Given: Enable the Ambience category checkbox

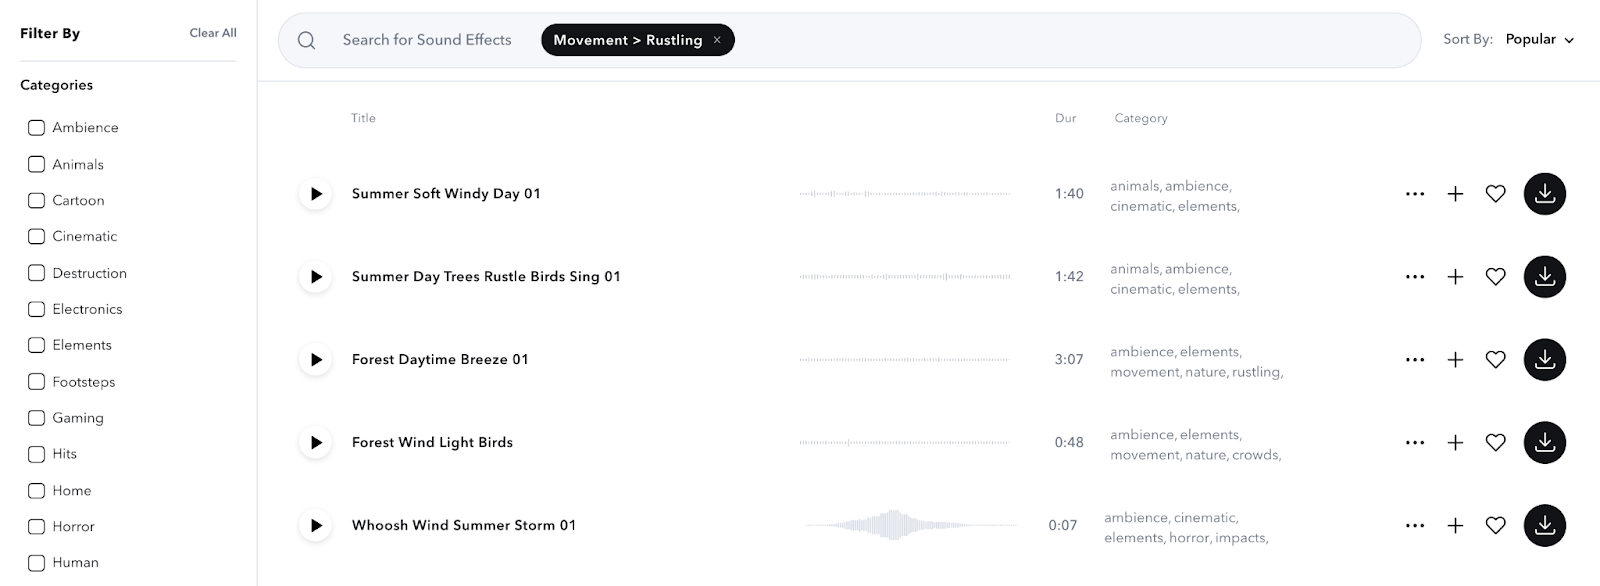Looking at the screenshot, I should [x=37, y=128].
